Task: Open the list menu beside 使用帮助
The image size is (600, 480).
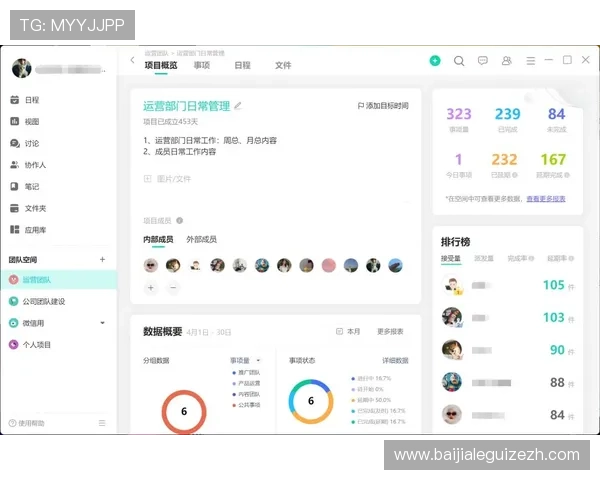Action: (x=102, y=423)
